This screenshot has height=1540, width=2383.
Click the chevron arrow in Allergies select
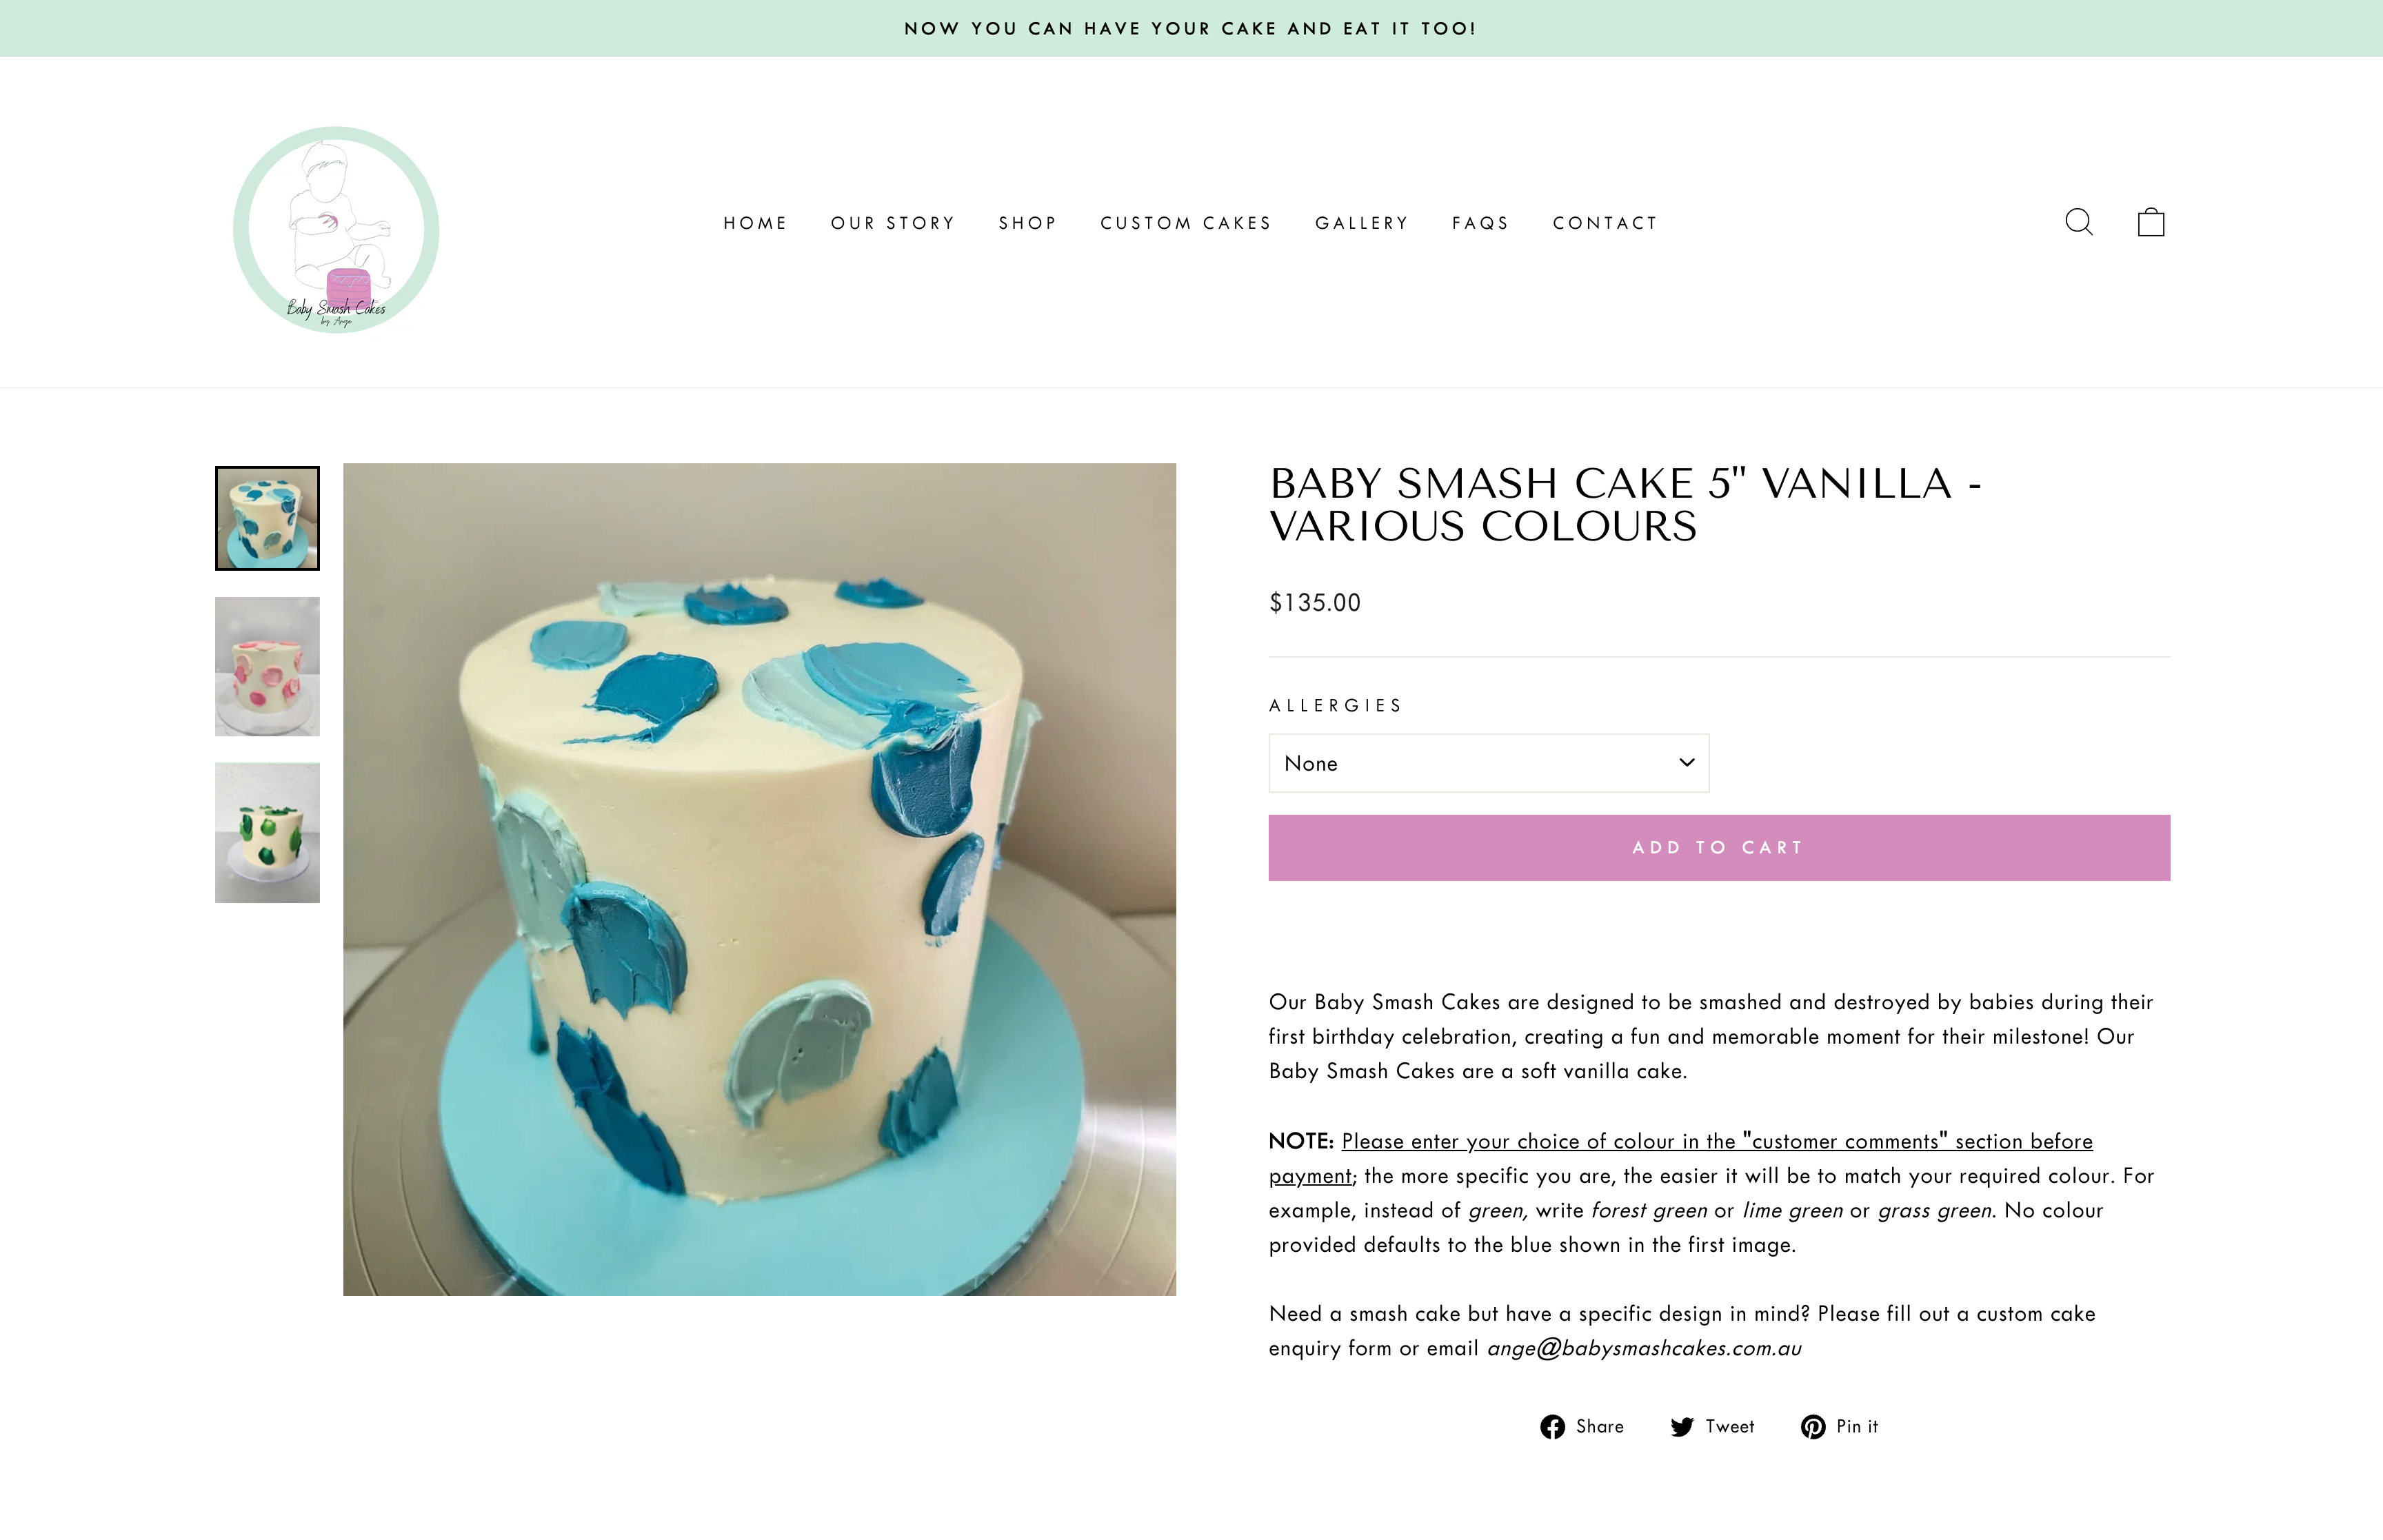coord(1686,762)
